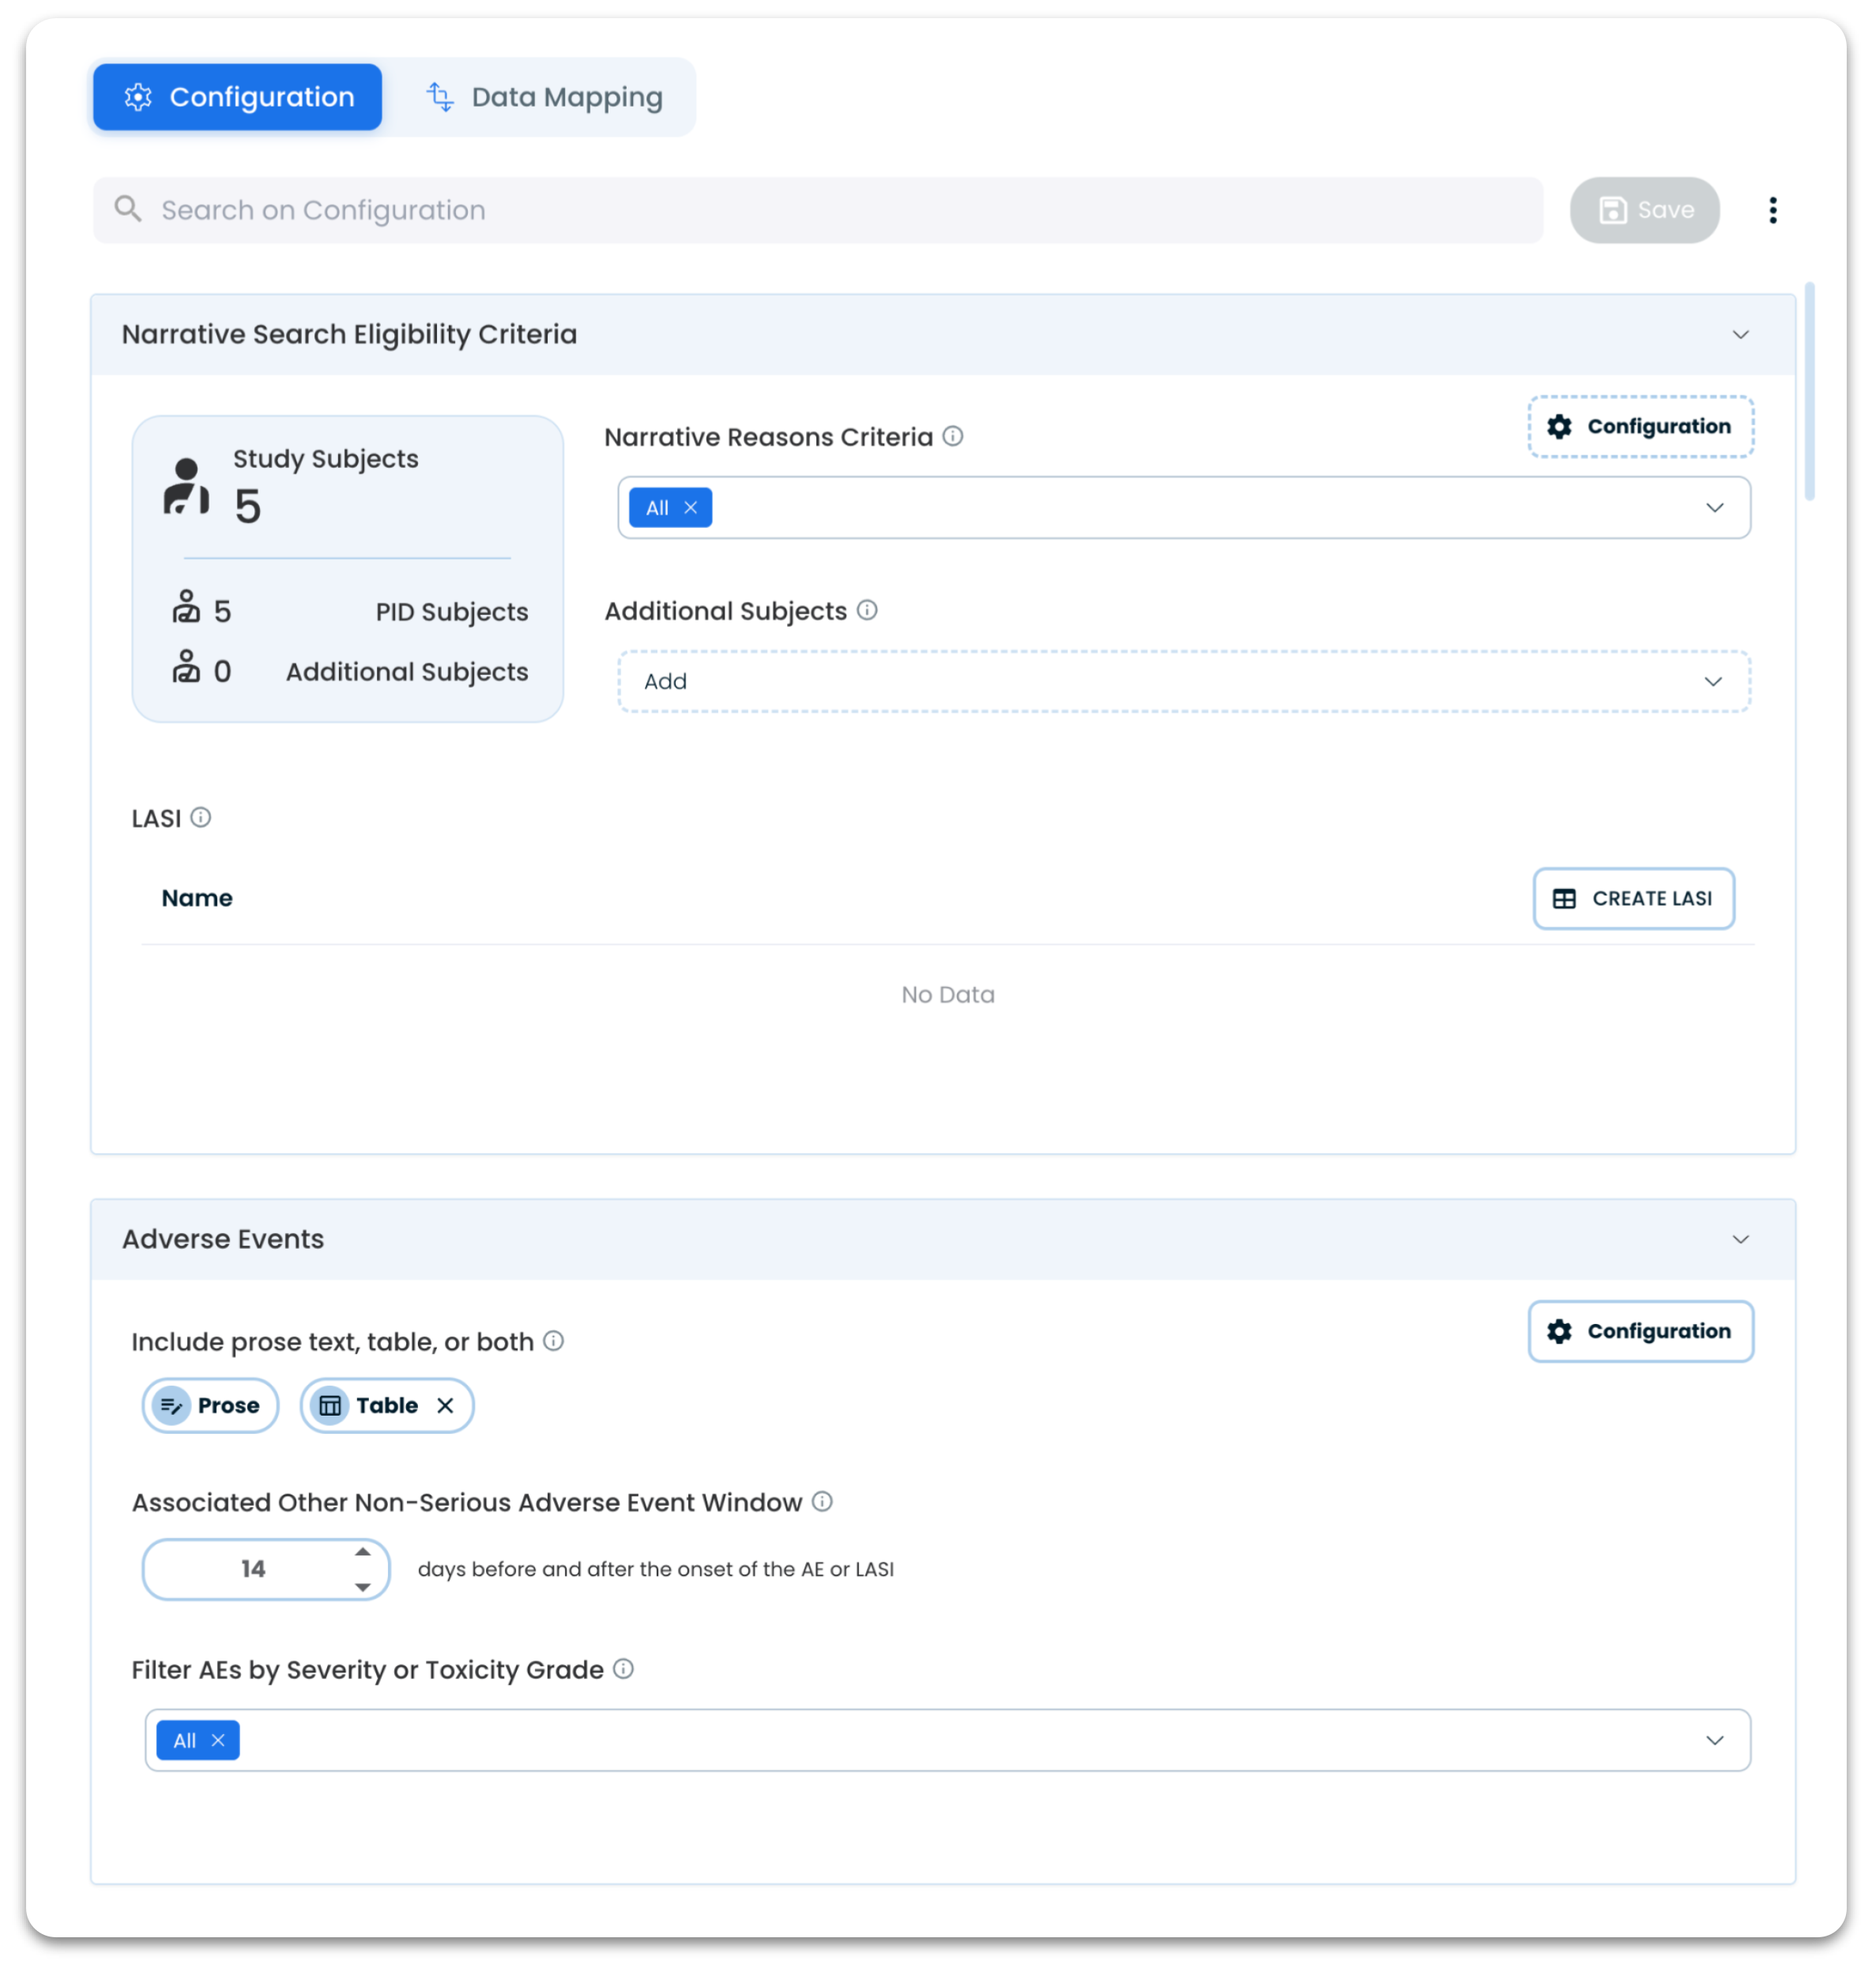Increase the event window days
Image resolution: width=1876 pixels, height=1976 pixels.
(363, 1552)
